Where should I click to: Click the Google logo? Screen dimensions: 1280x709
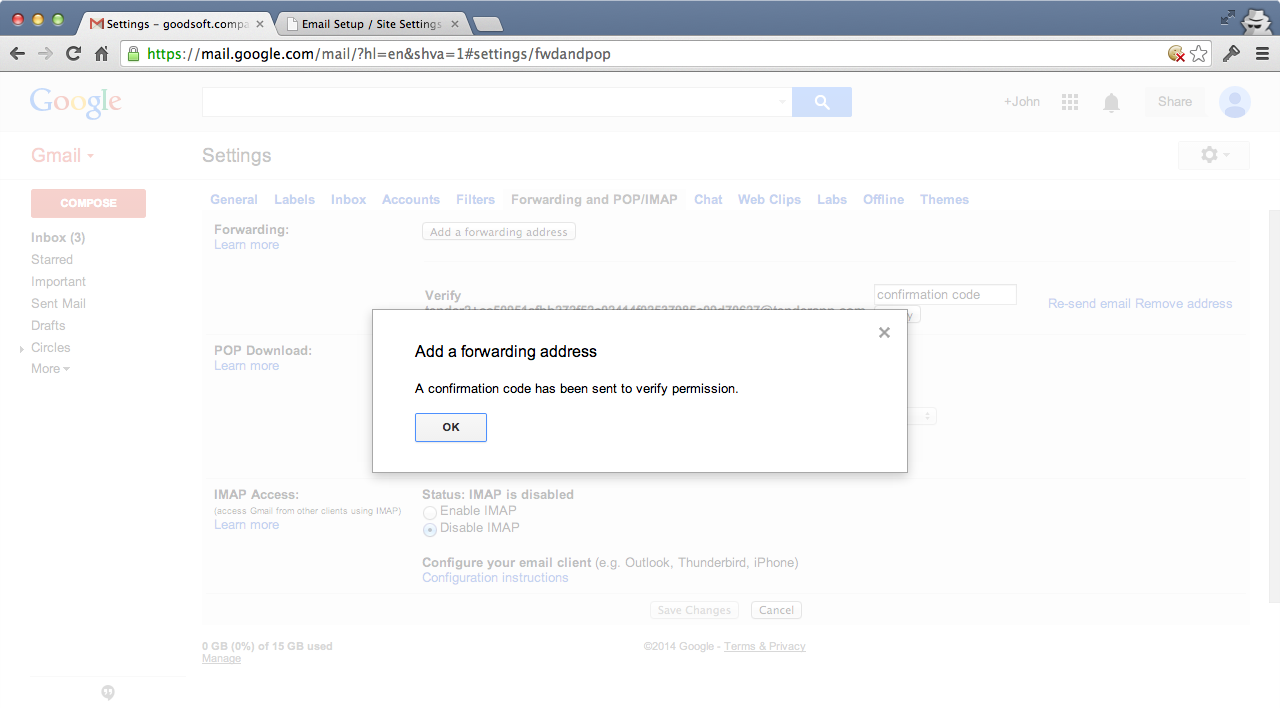[76, 102]
